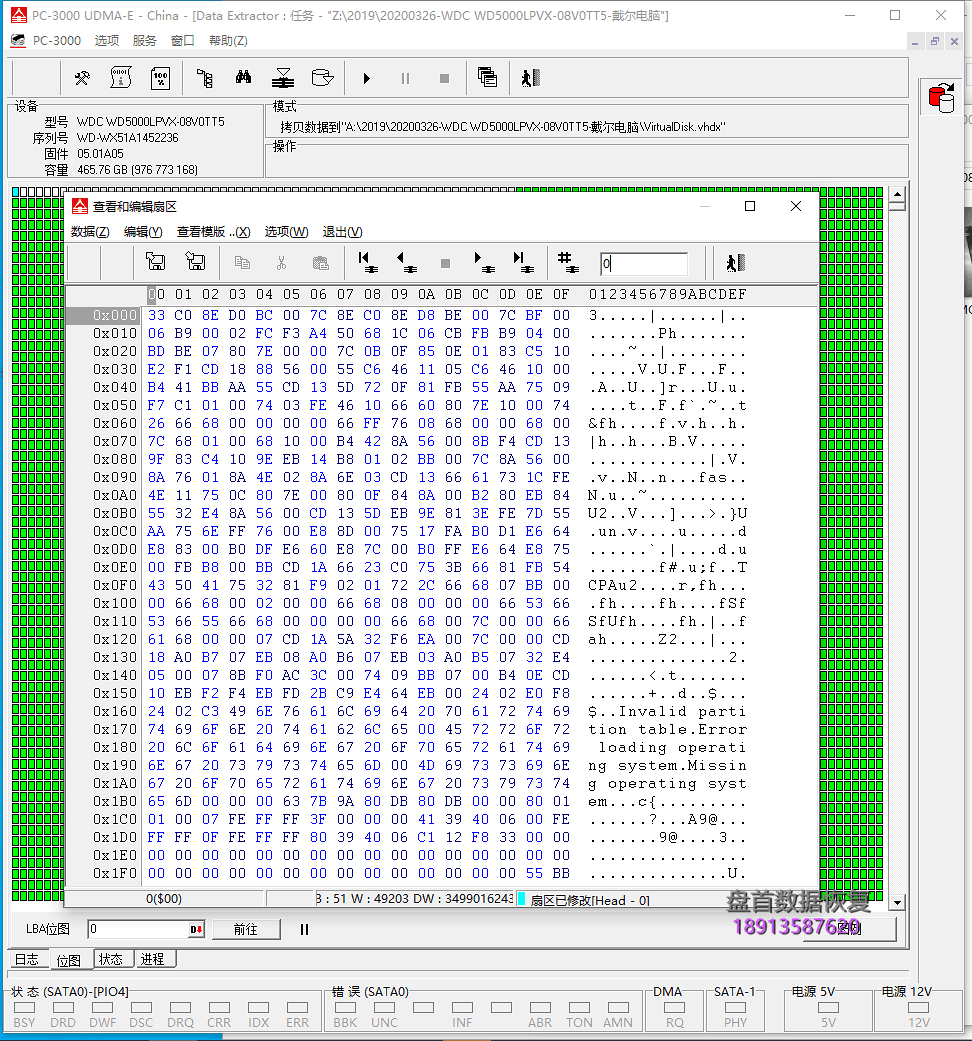Open the 服务 menu
The height and width of the screenshot is (1041, 972).
pyautogui.click(x=144, y=40)
